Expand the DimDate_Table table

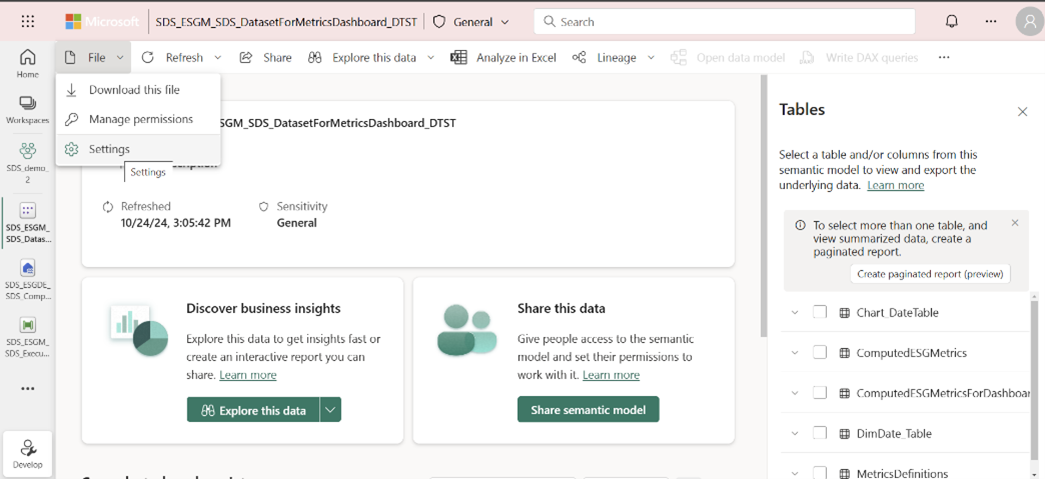(x=794, y=433)
